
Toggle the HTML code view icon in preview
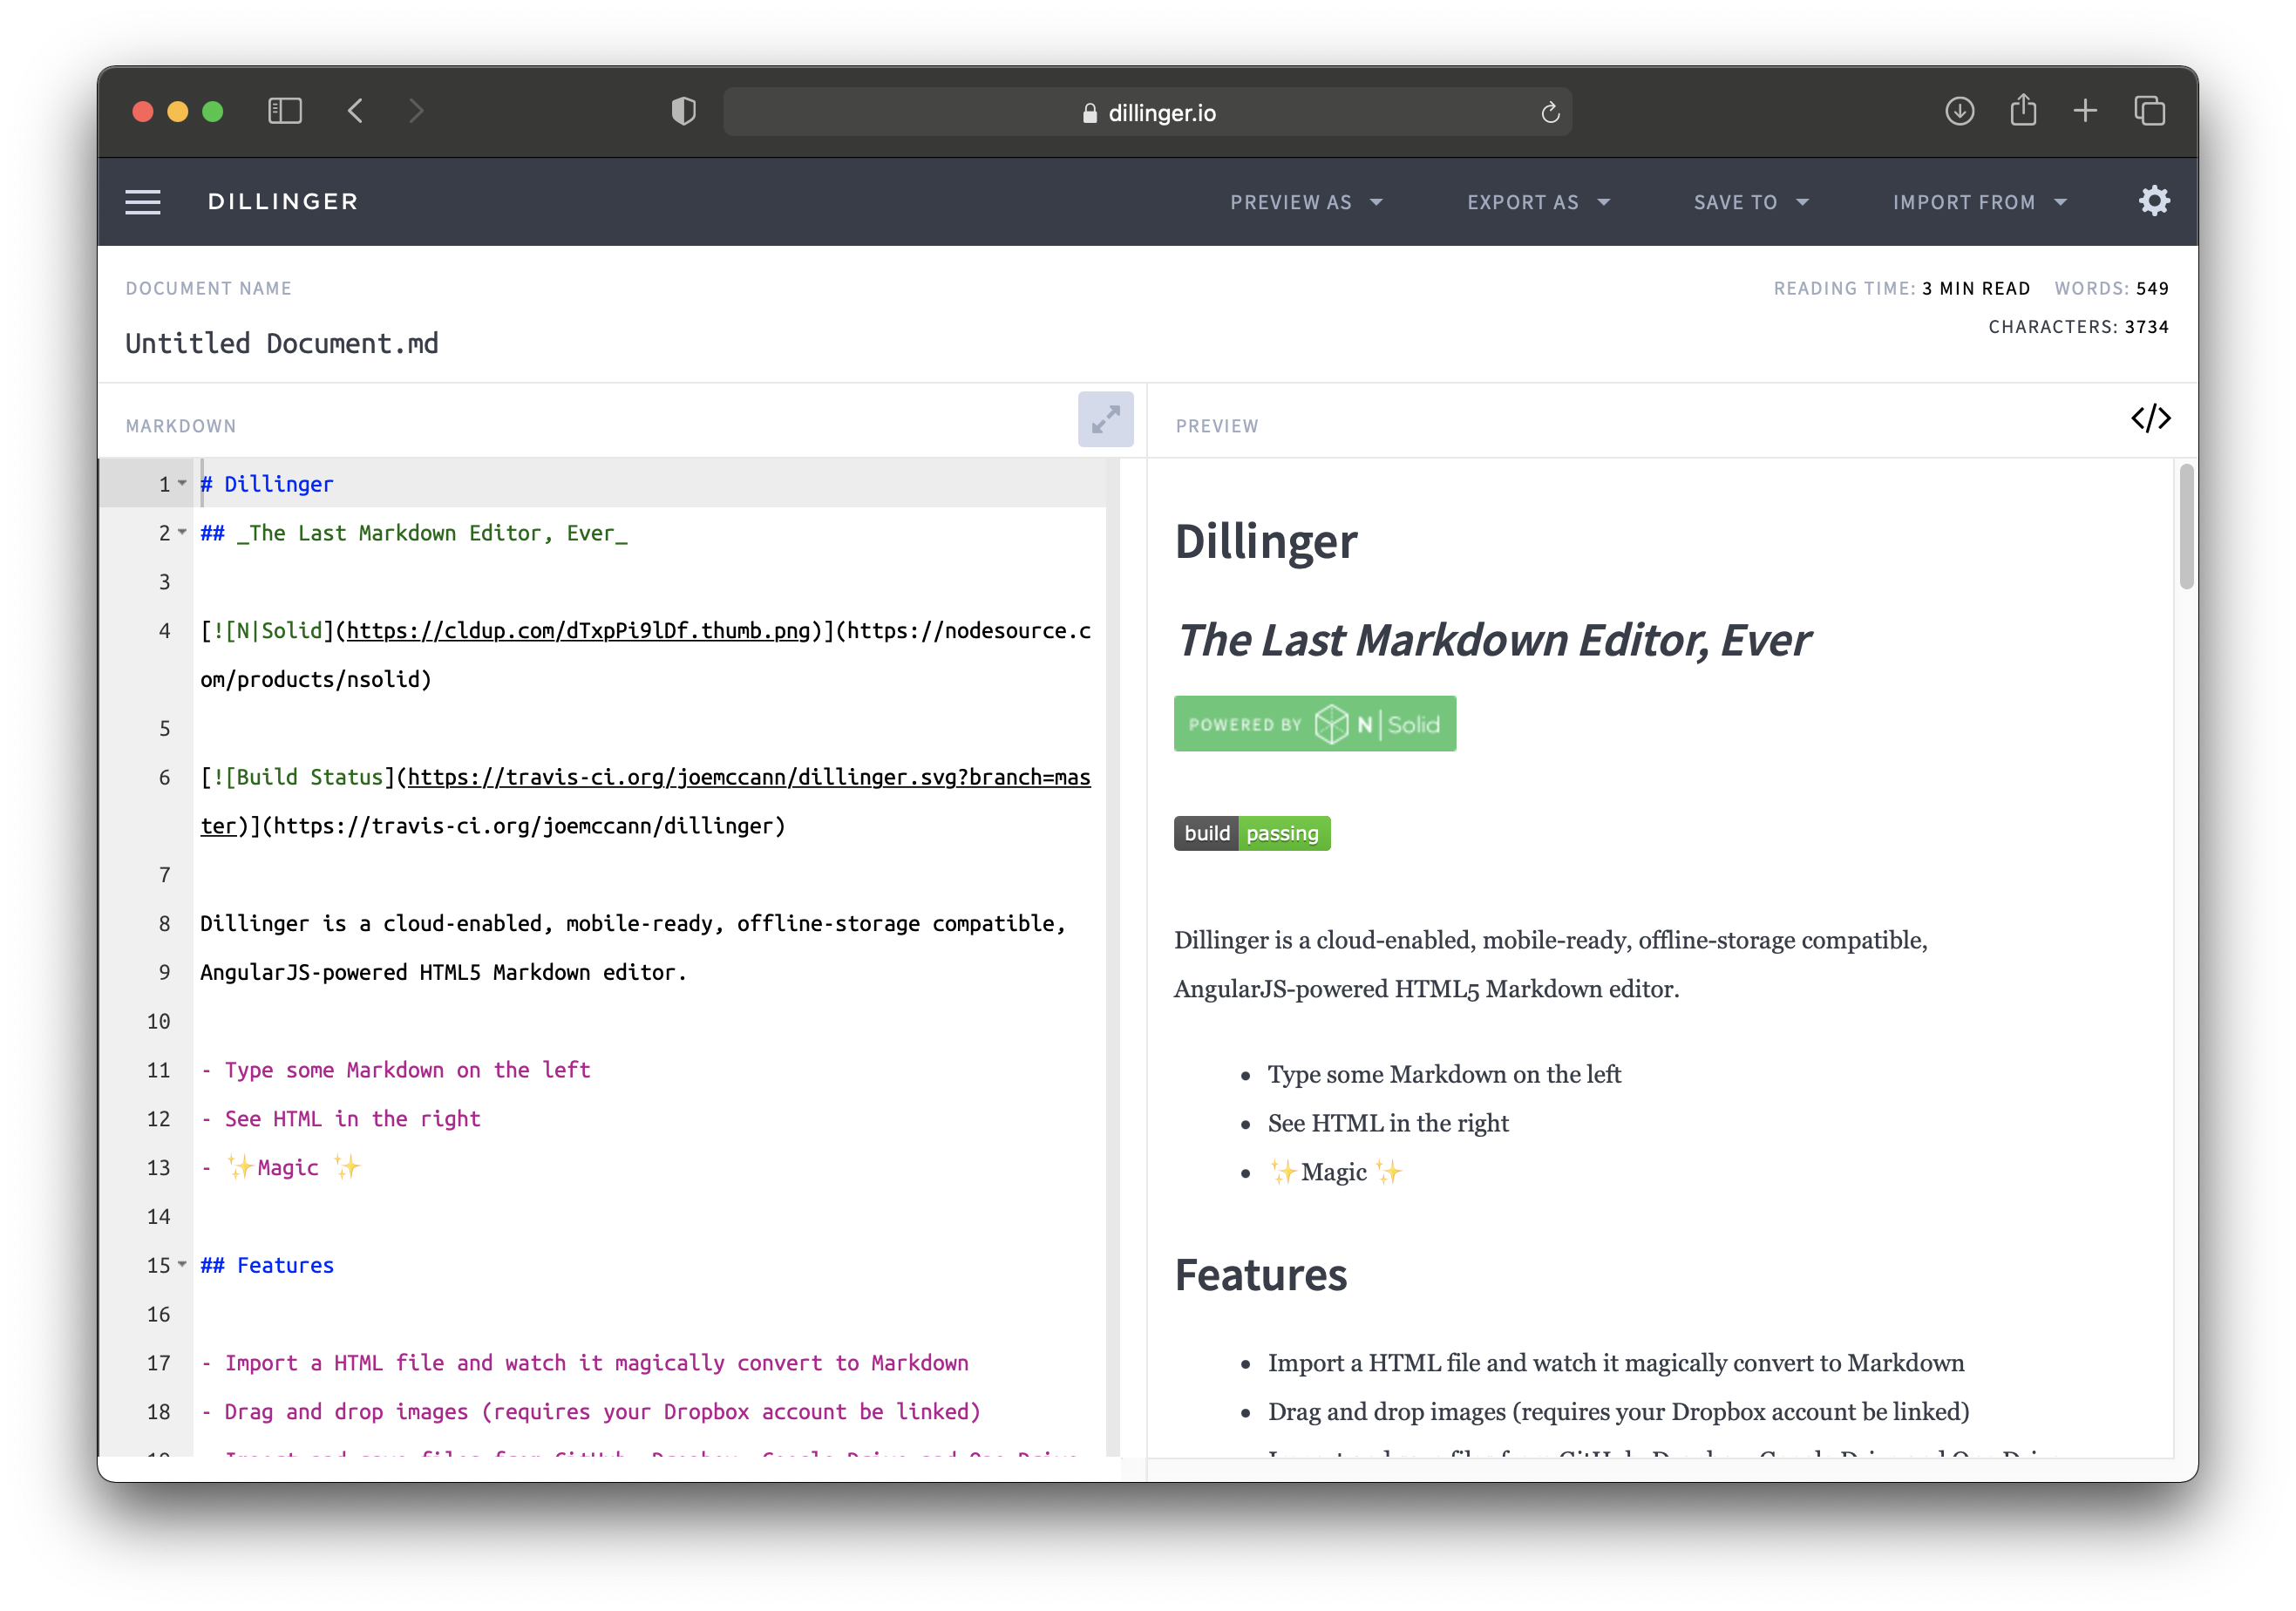(2150, 418)
